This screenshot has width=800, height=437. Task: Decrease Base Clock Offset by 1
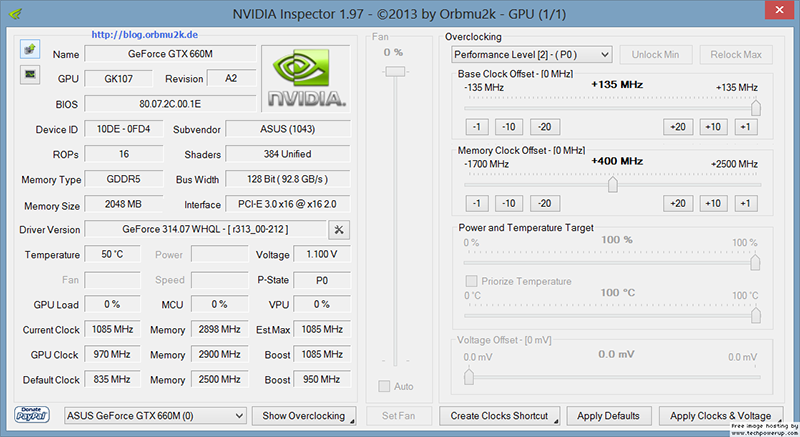[477, 127]
